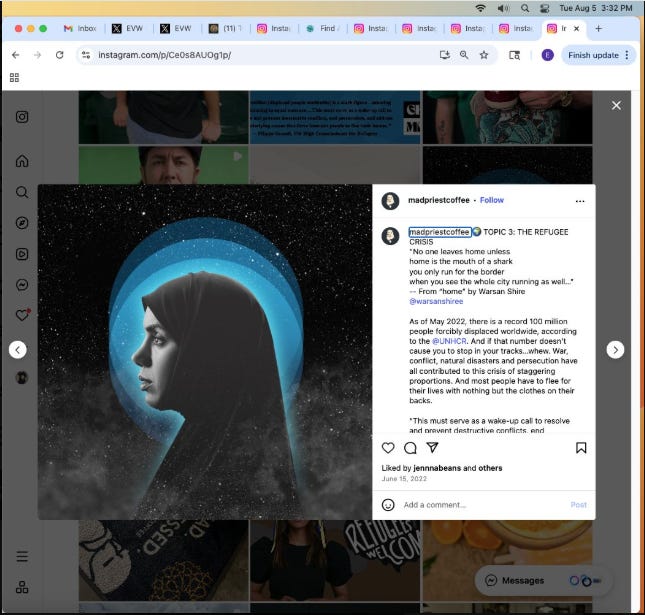This screenshot has width=645, height=615.
Task: View others who liked the post
Action: tap(490, 468)
